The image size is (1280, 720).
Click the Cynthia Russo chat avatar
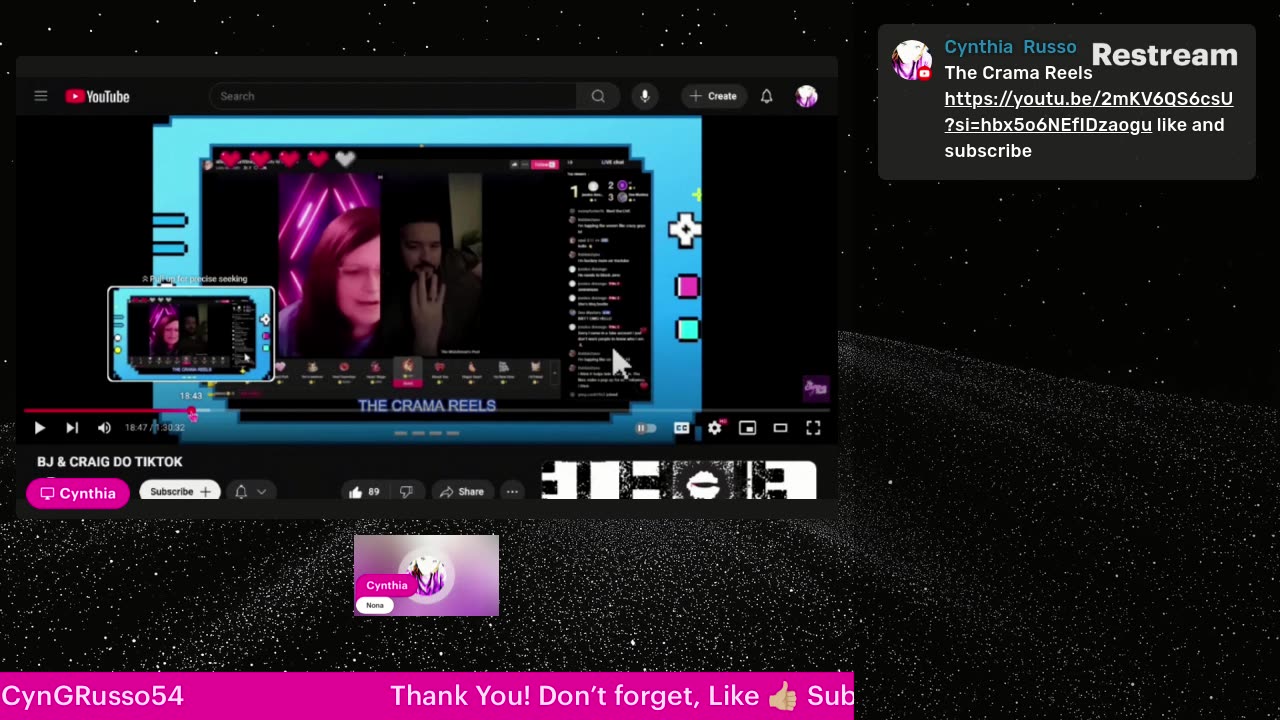pos(912,60)
